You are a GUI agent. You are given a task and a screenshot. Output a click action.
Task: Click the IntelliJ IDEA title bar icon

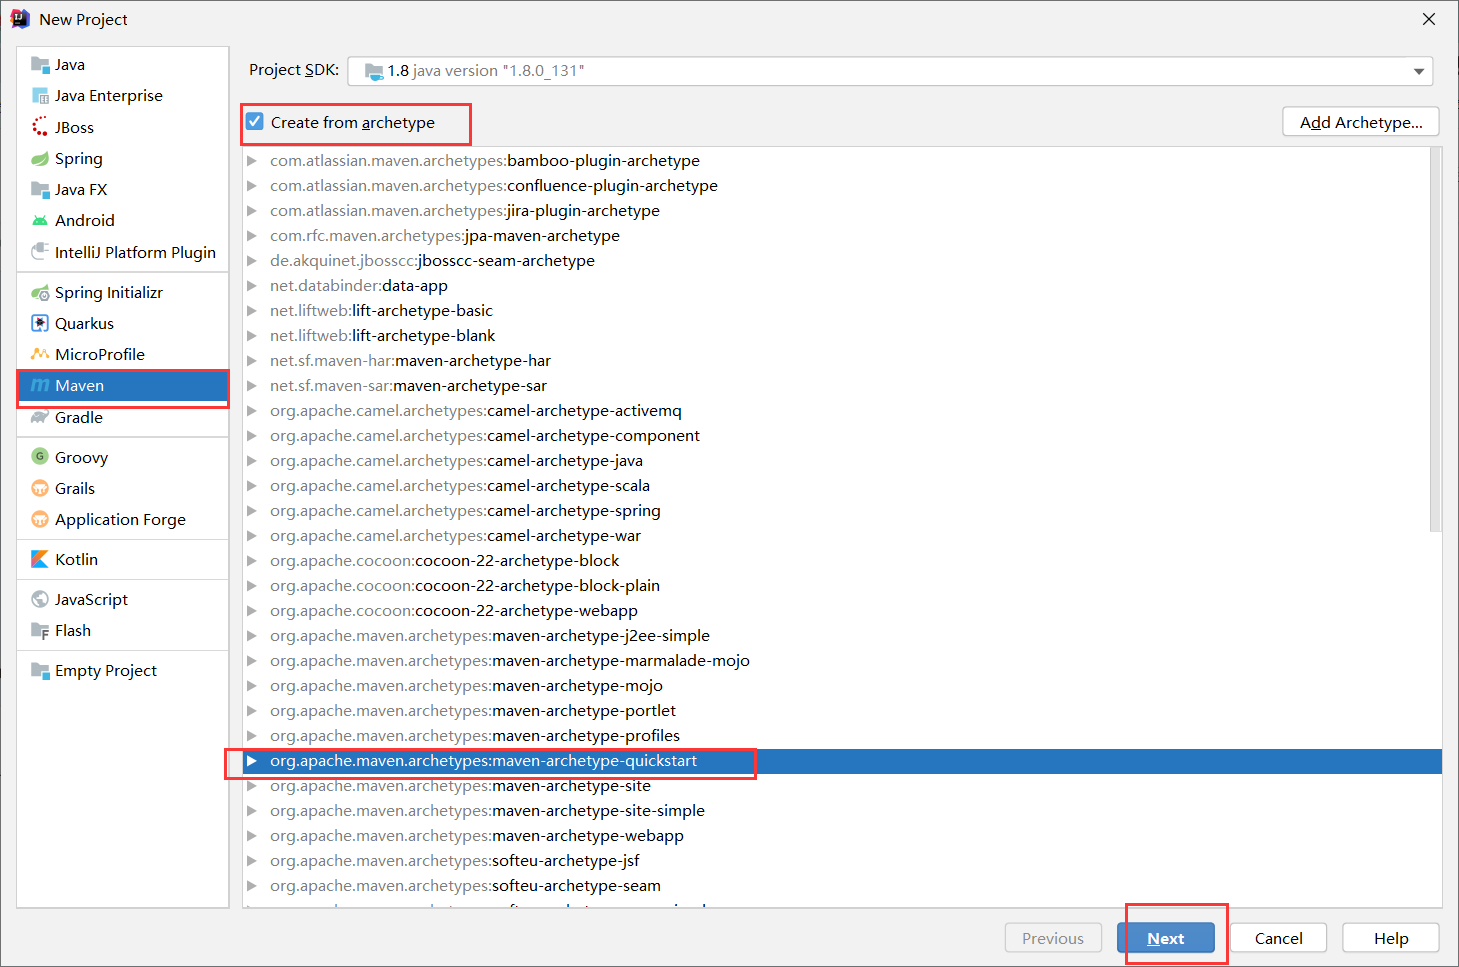[20, 19]
